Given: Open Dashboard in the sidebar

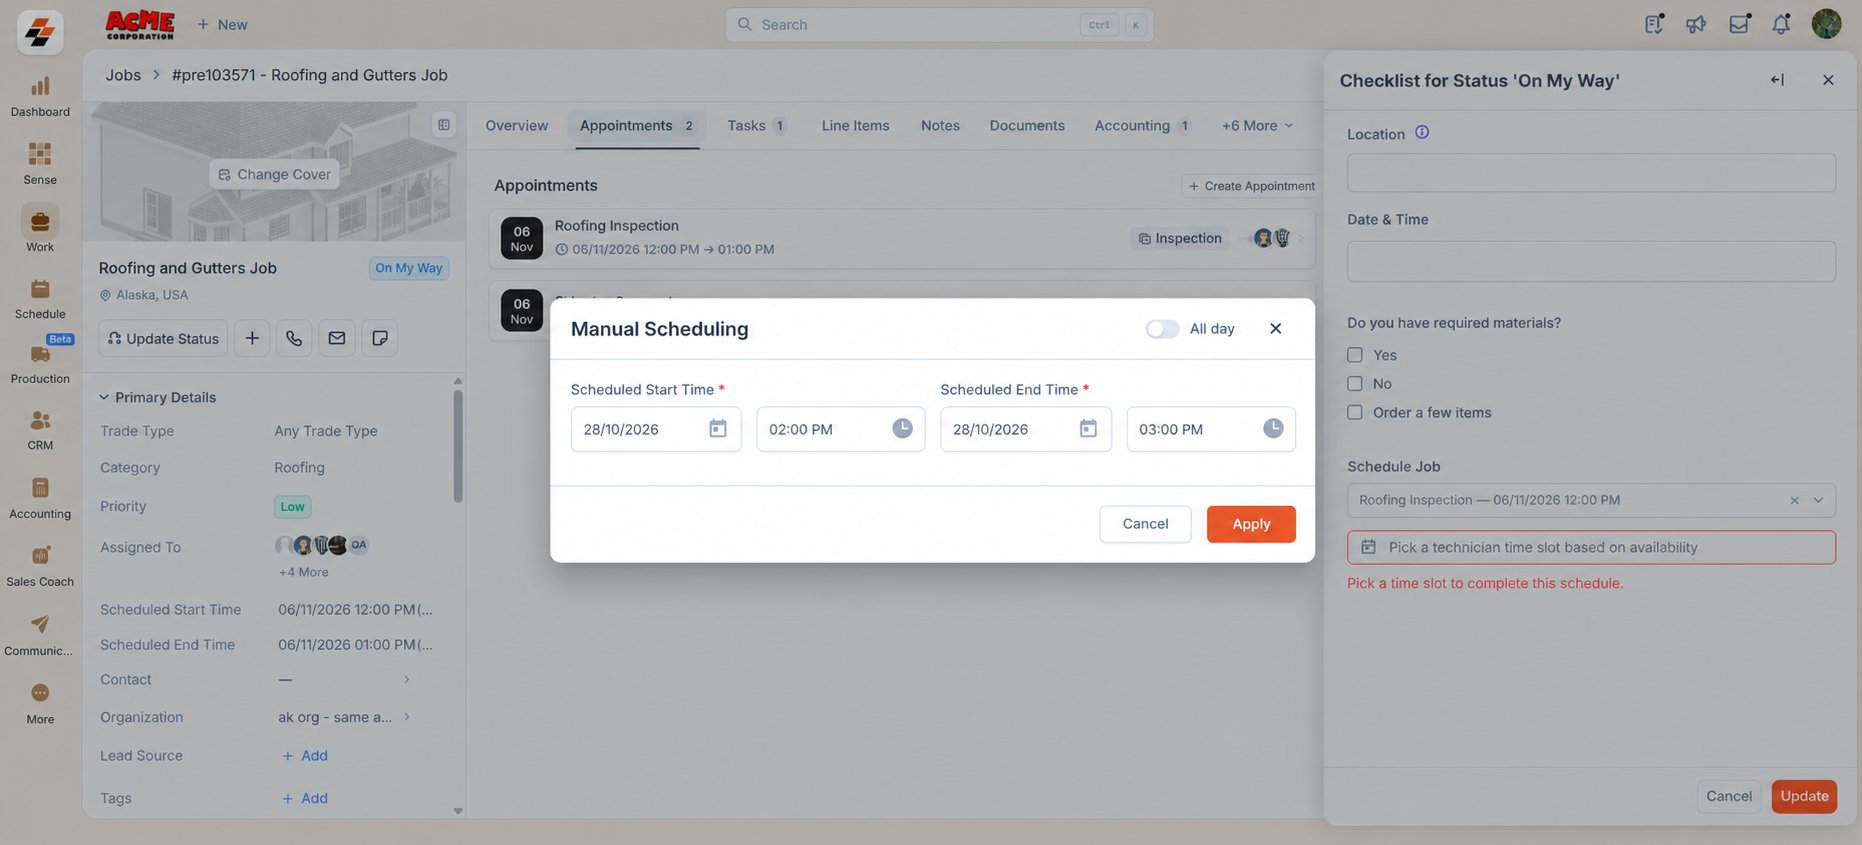Looking at the screenshot, I should pyautogui.click(x=40, y=97).
